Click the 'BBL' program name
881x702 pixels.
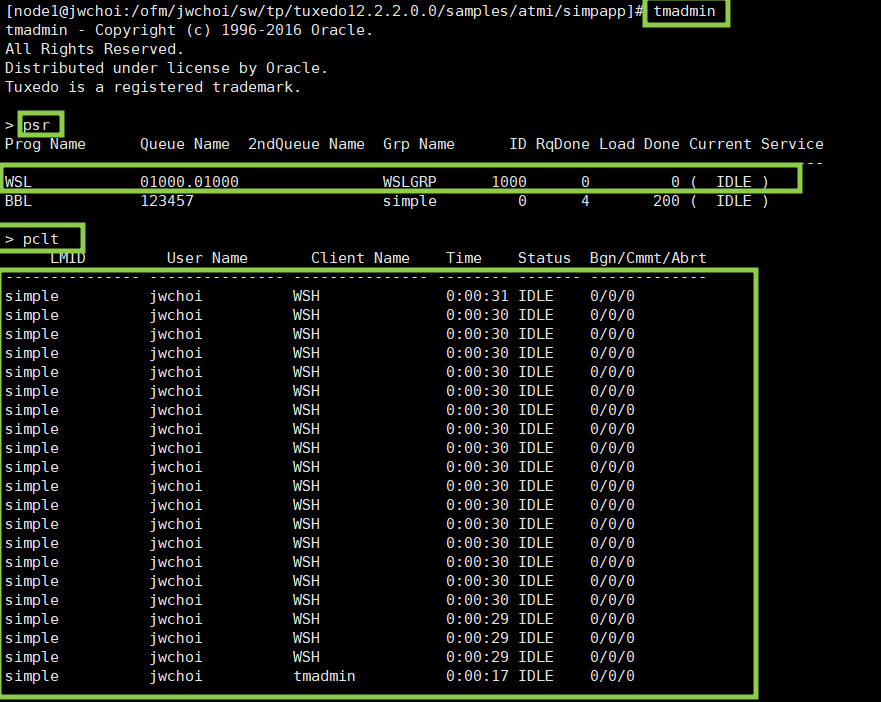pos(19,201)
